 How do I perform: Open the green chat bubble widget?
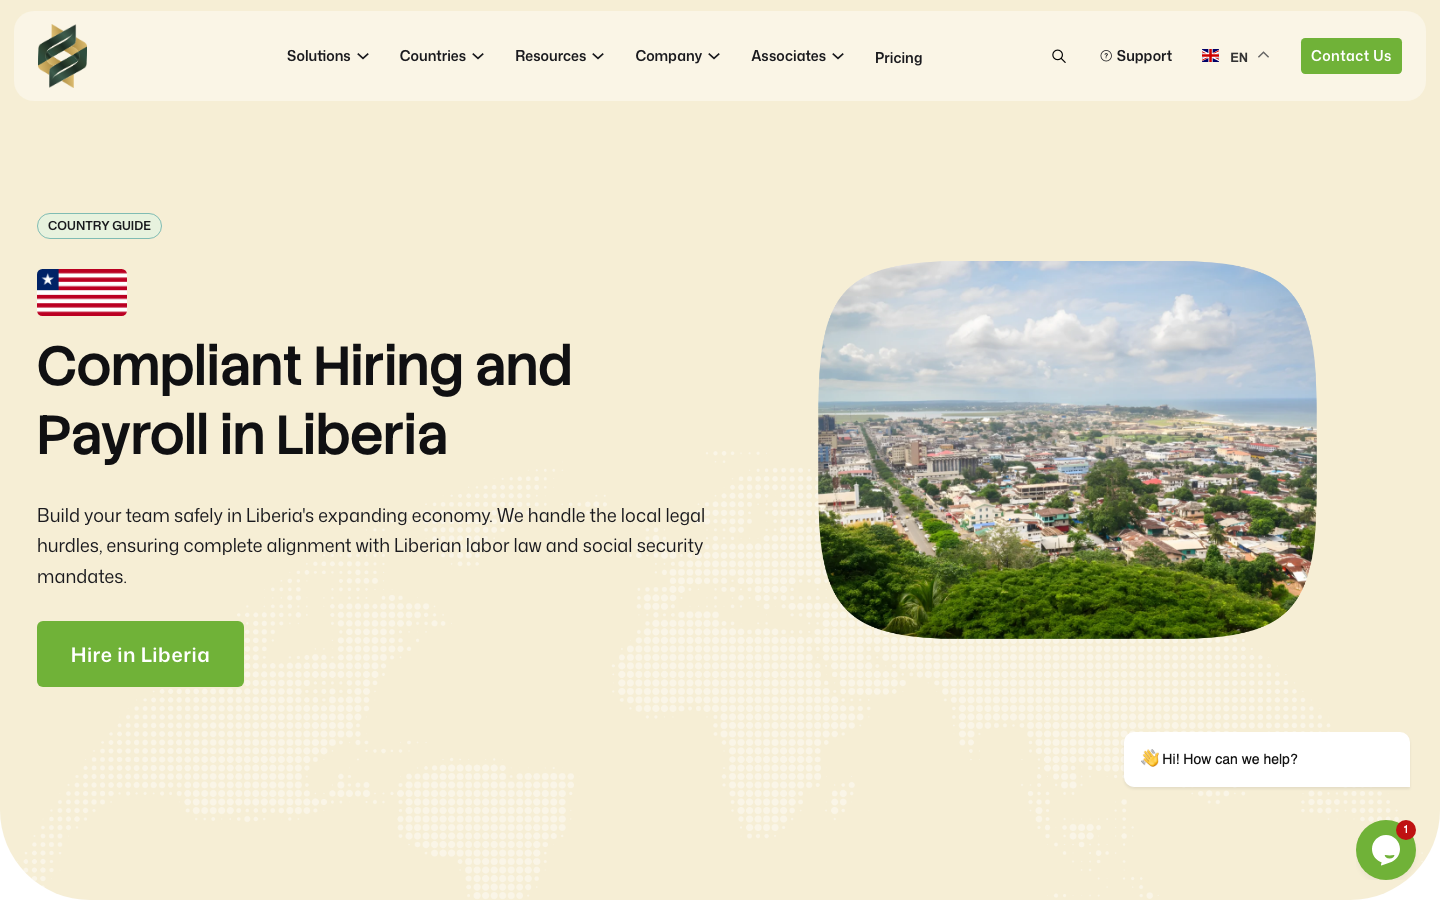coord(1386,850)
